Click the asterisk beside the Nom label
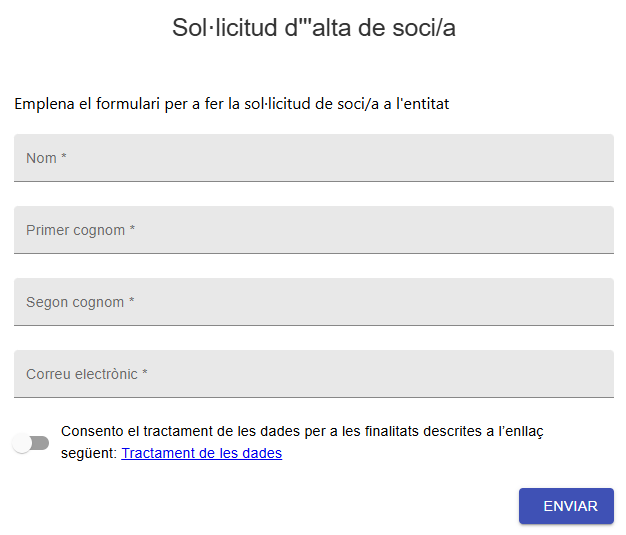The width and height of the screenshot is (626, 535). coord(63,156)
